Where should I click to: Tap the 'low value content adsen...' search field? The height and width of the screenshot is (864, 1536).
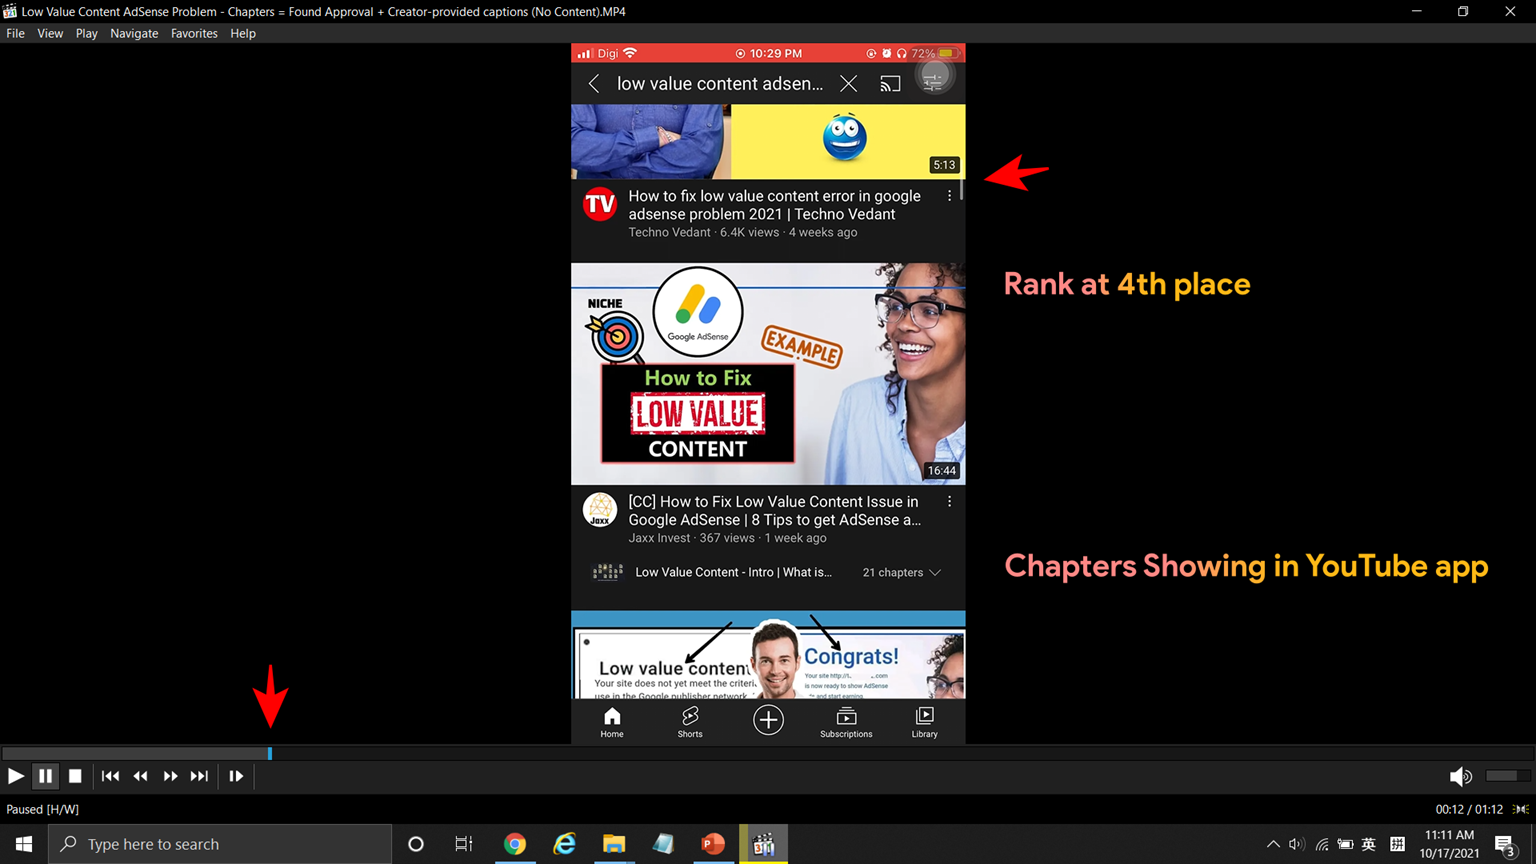pyautogui.click(x=720, y=84)
